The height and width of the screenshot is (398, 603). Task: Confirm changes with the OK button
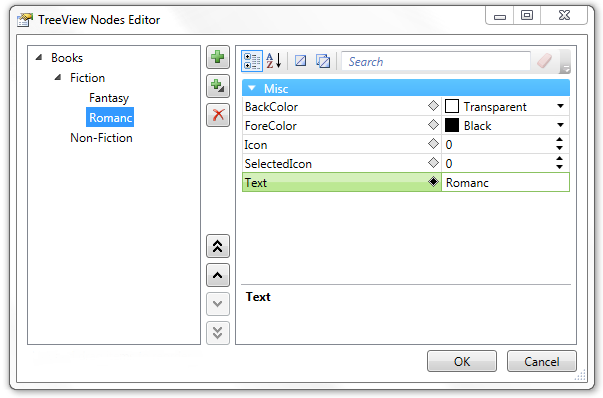click(x=462, y=361)
